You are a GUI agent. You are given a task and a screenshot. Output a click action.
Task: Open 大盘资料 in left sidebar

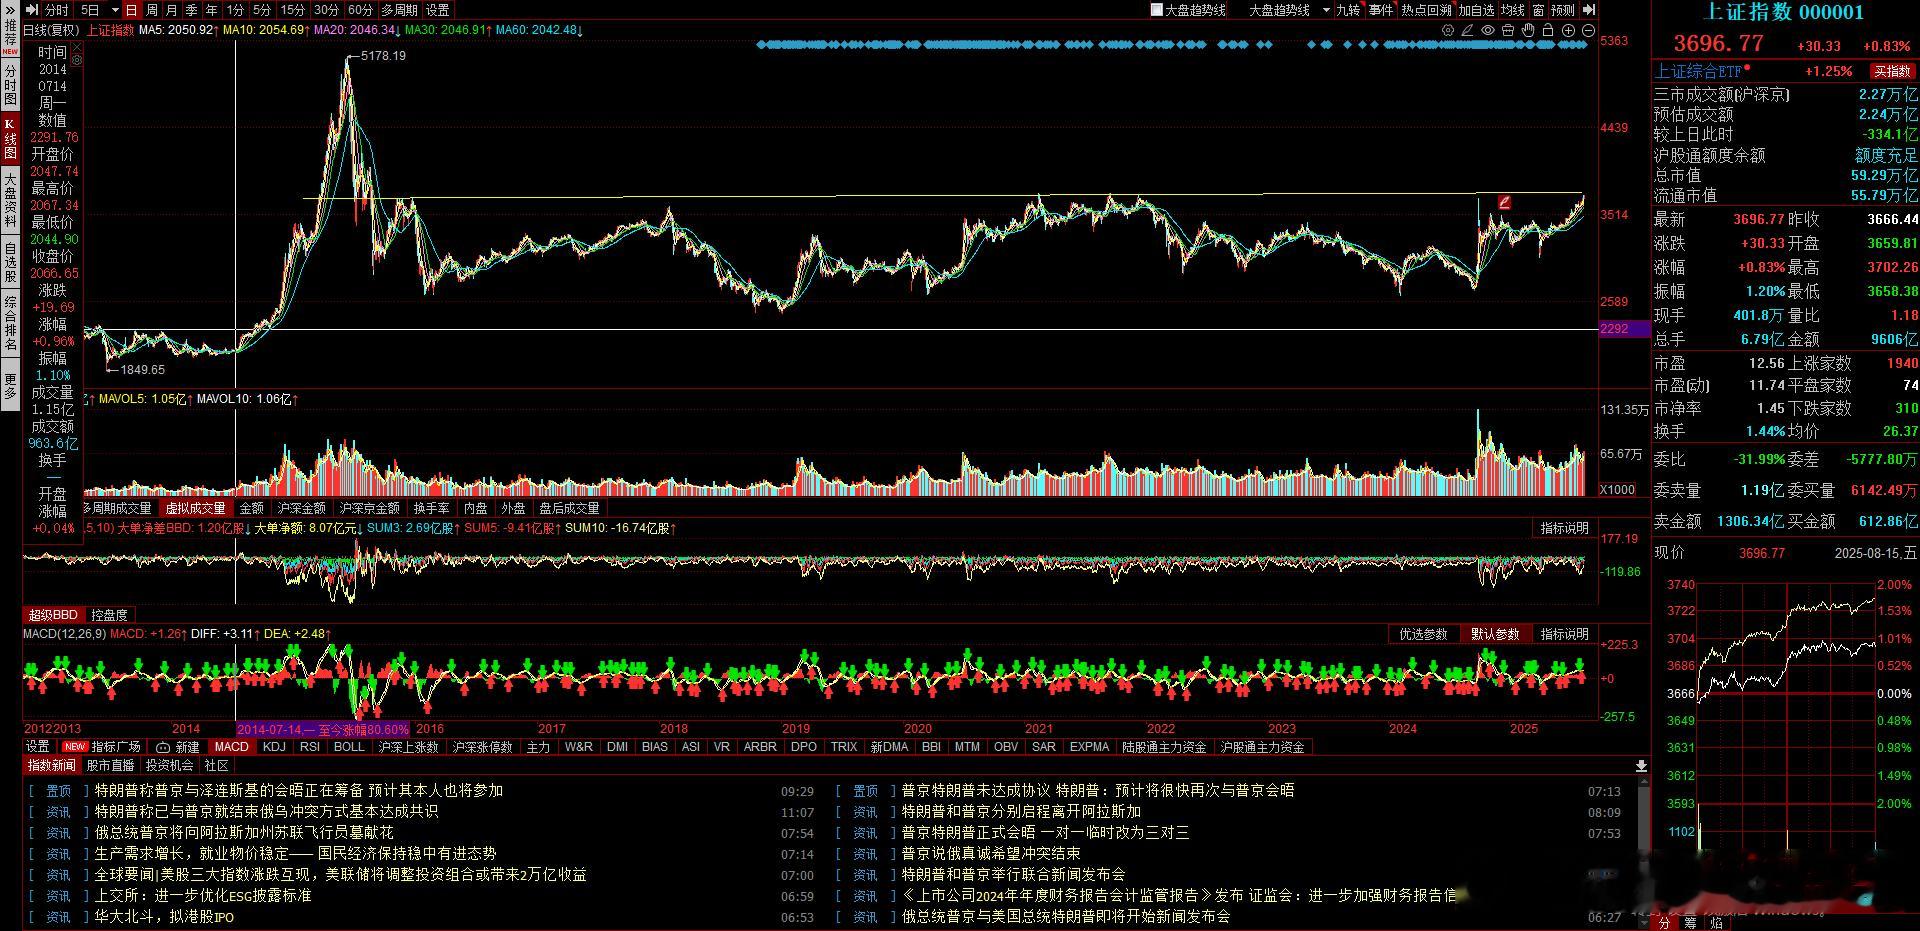10,200
